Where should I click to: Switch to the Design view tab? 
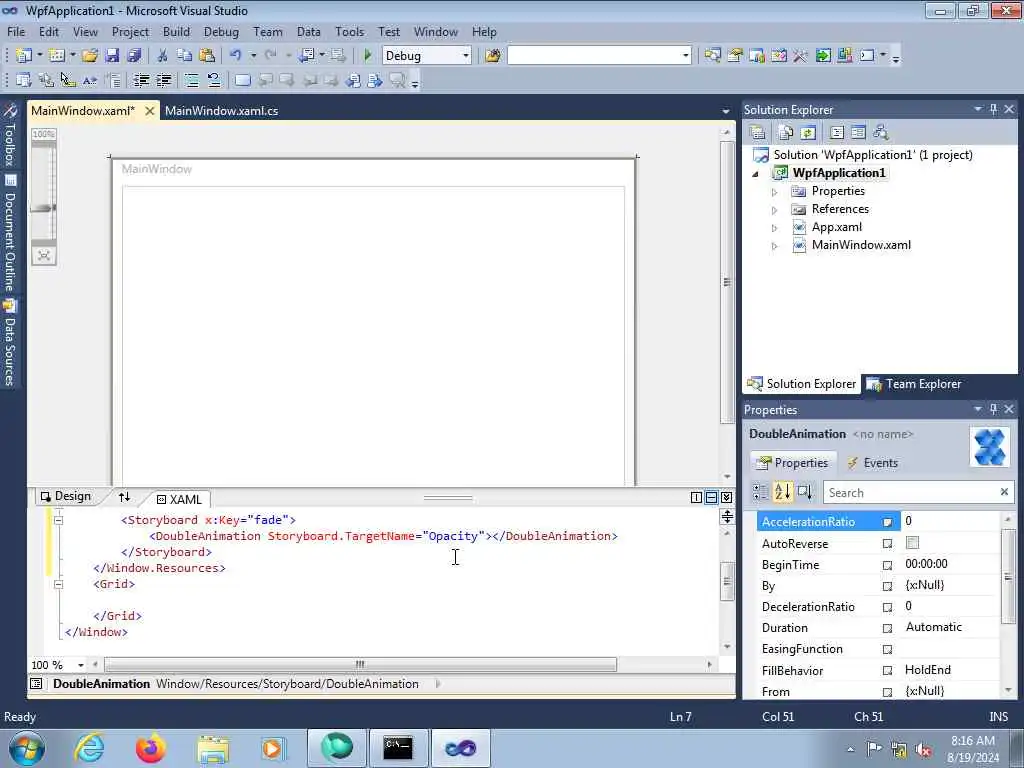pos(66,496)
